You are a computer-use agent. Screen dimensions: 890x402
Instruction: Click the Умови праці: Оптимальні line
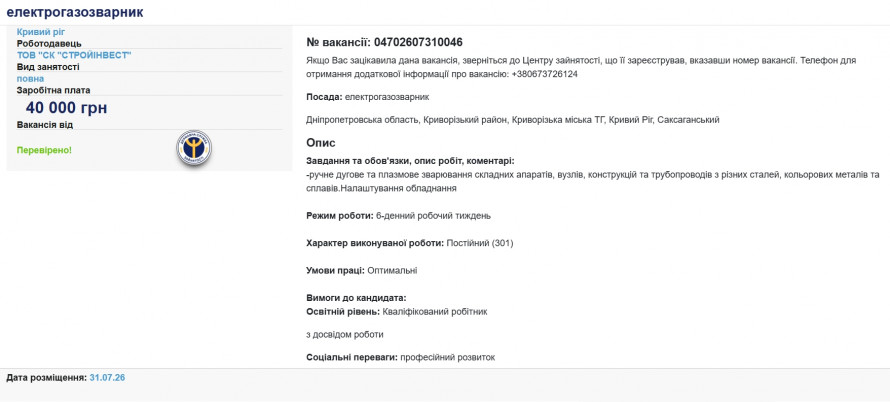pyautogui.click(x=362, y=270)
